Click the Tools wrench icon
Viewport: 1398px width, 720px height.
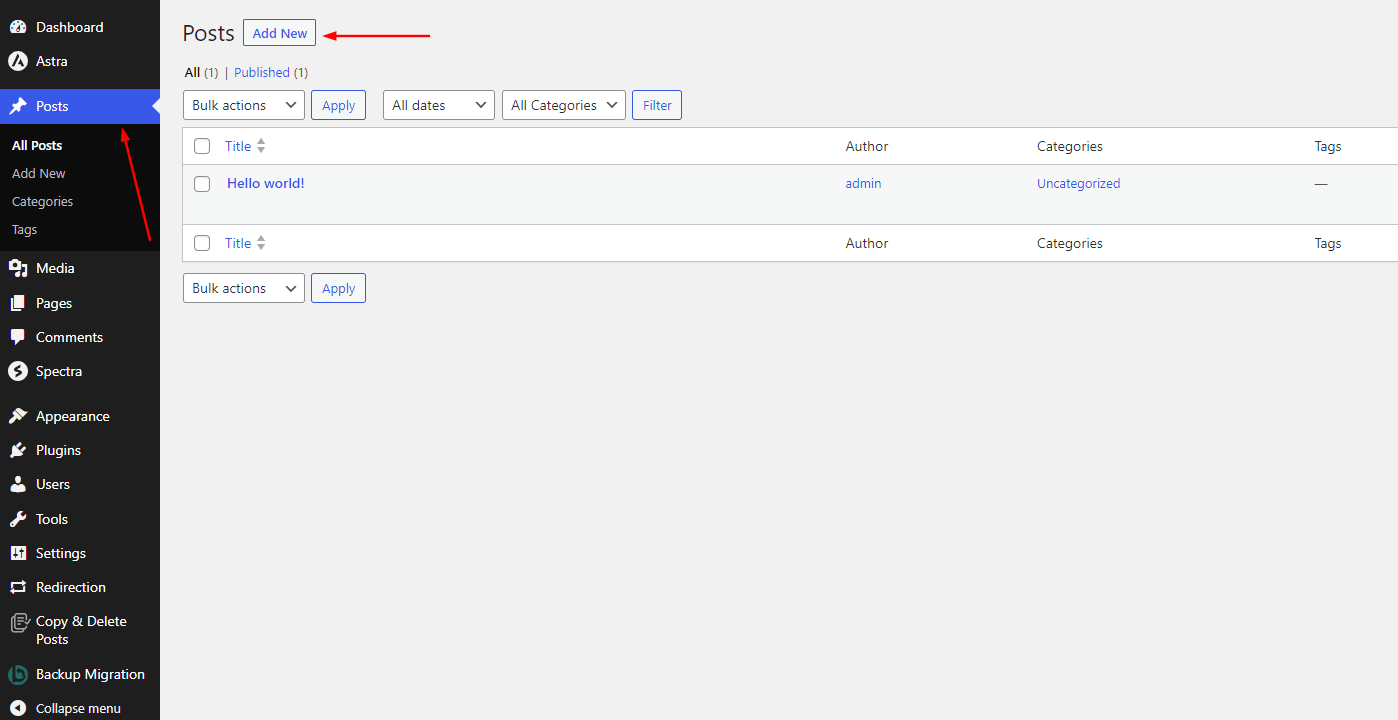point(18,519)
